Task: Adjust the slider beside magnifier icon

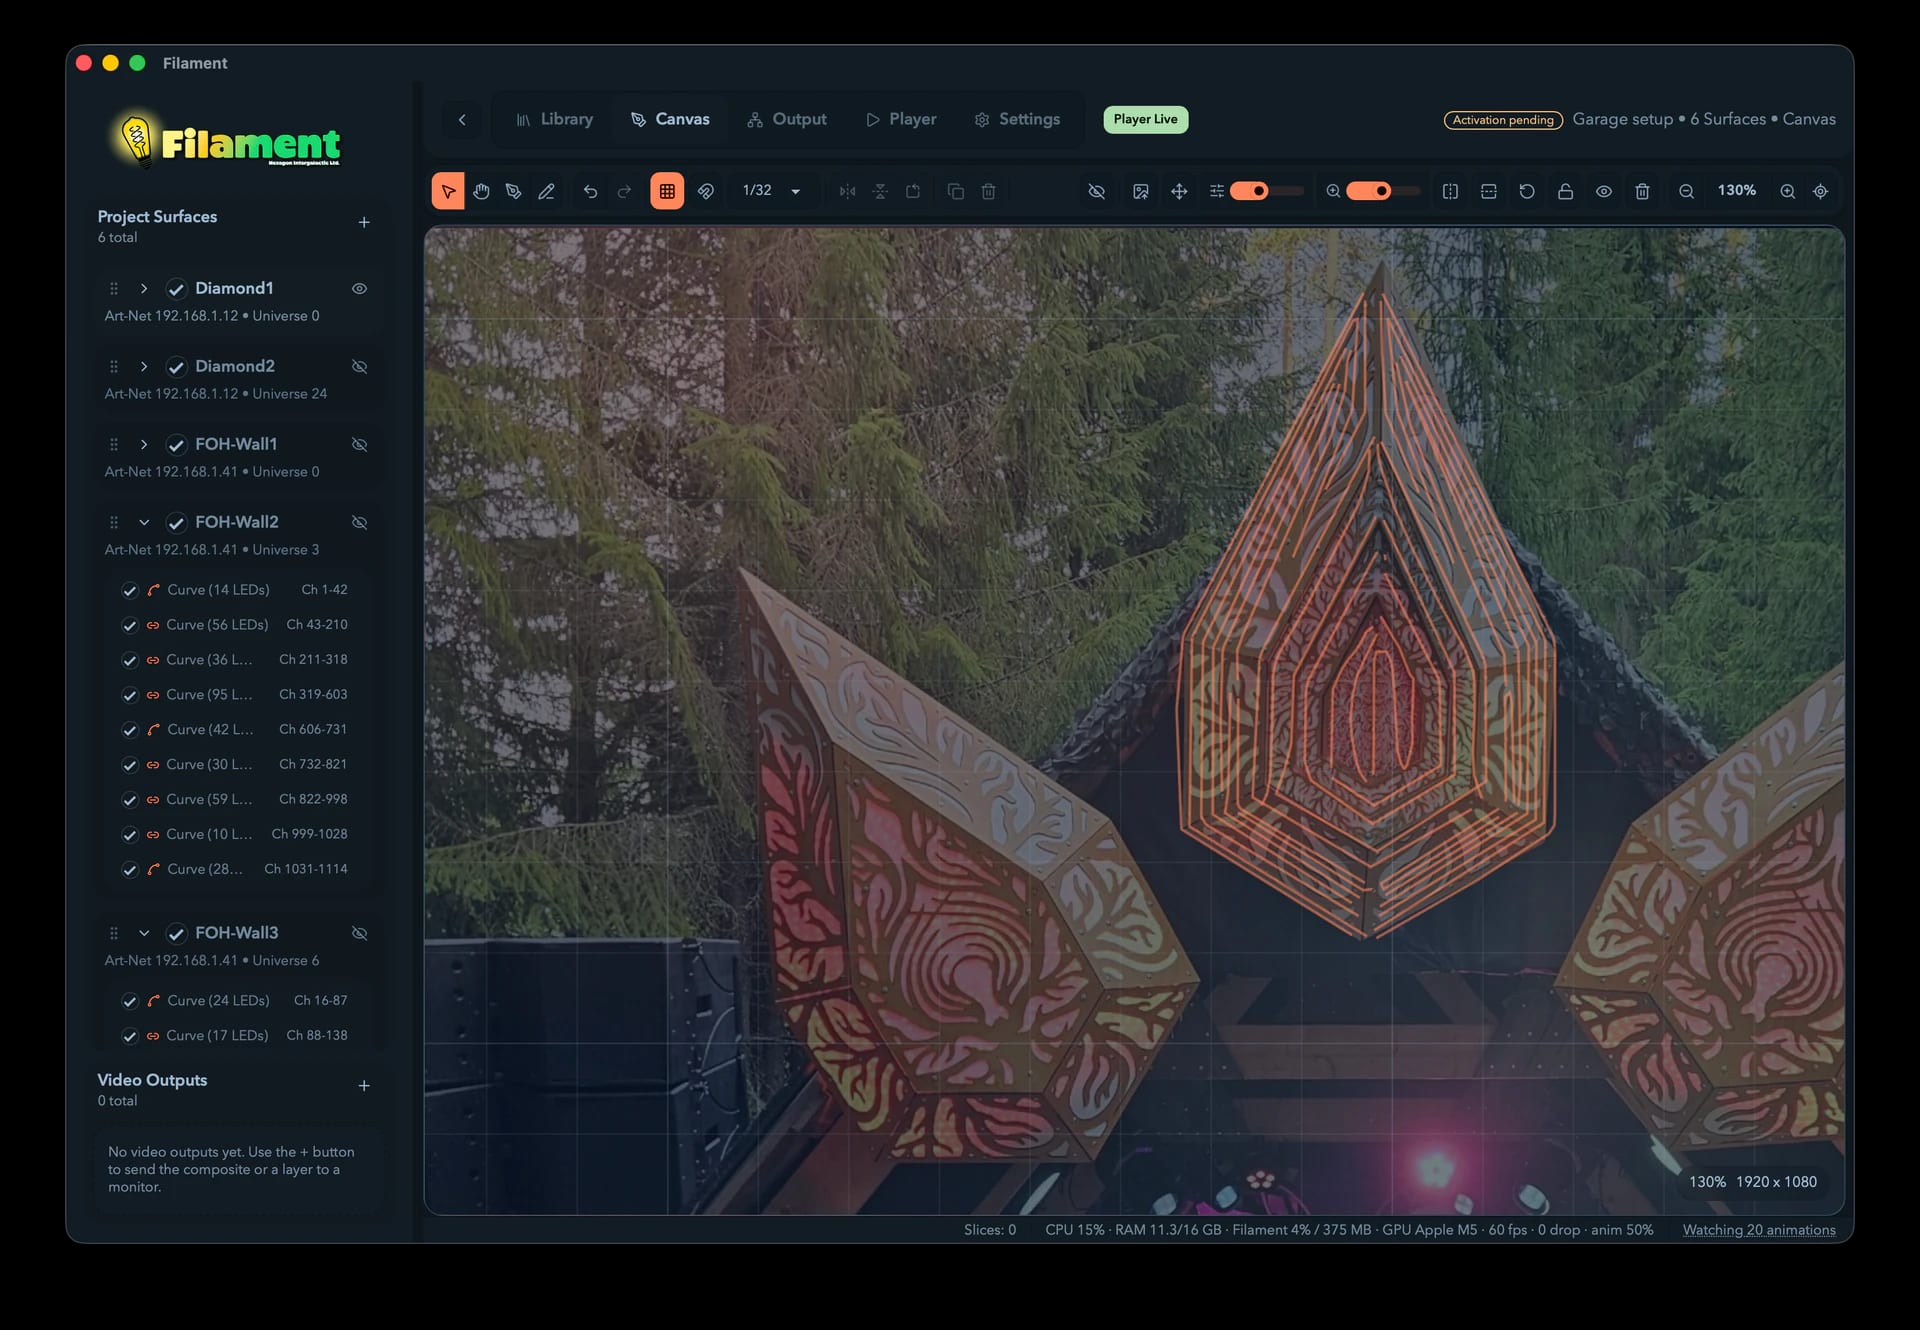Action: click(x=1383, y=191)
